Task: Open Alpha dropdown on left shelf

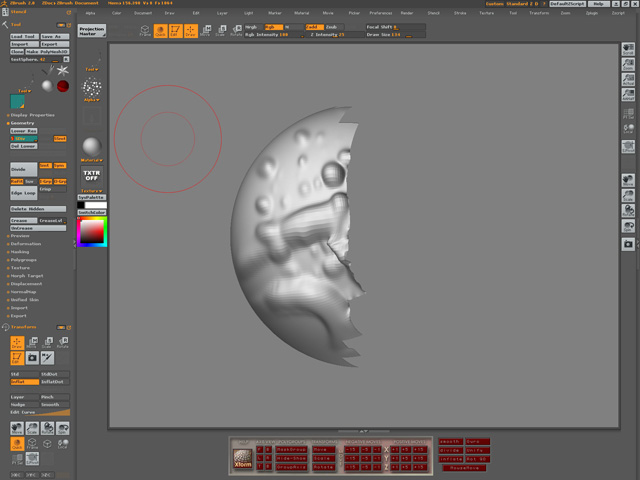Action: coord(92,100)
